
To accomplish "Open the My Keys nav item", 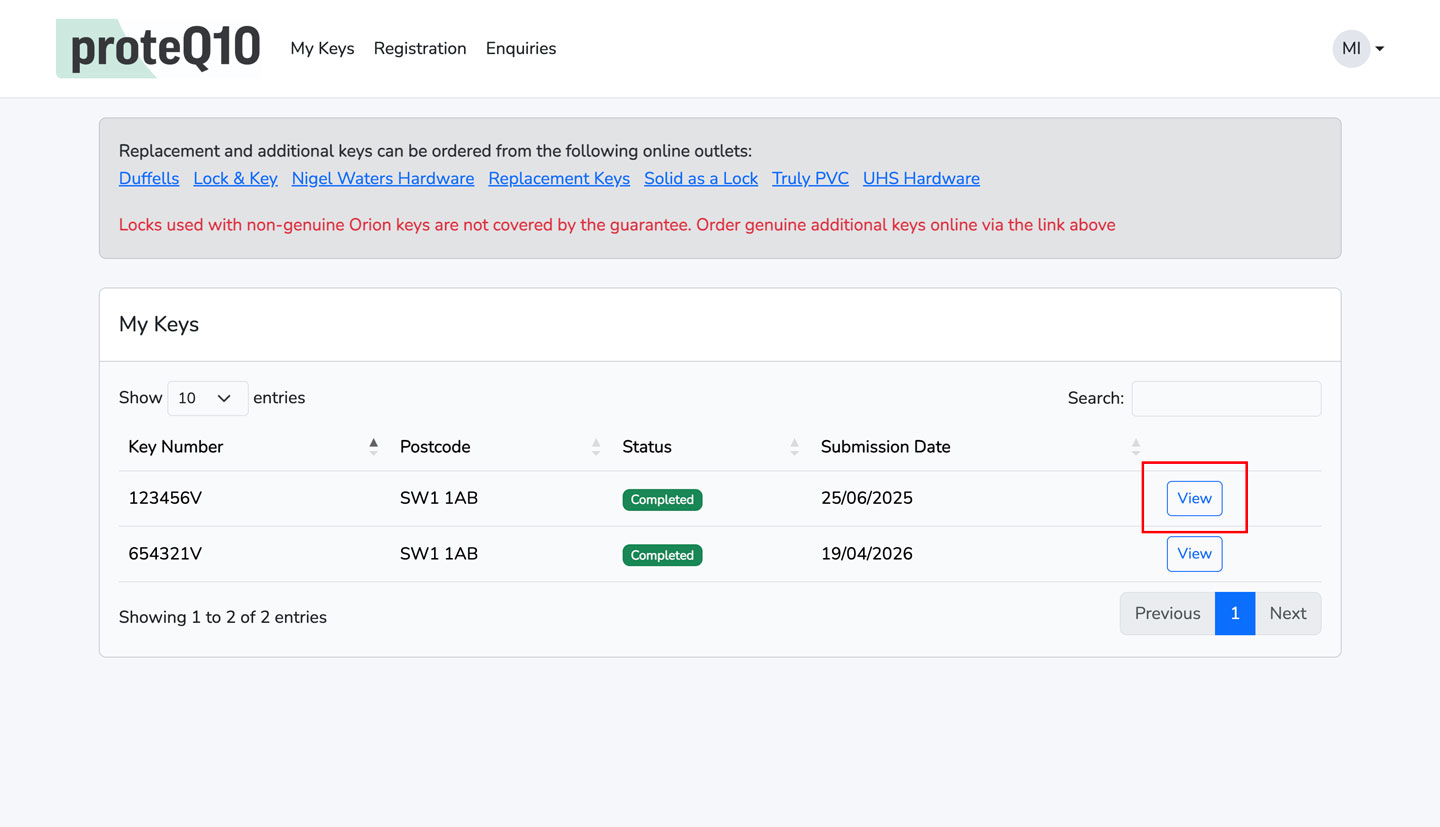I will click(x=322, y=48).
